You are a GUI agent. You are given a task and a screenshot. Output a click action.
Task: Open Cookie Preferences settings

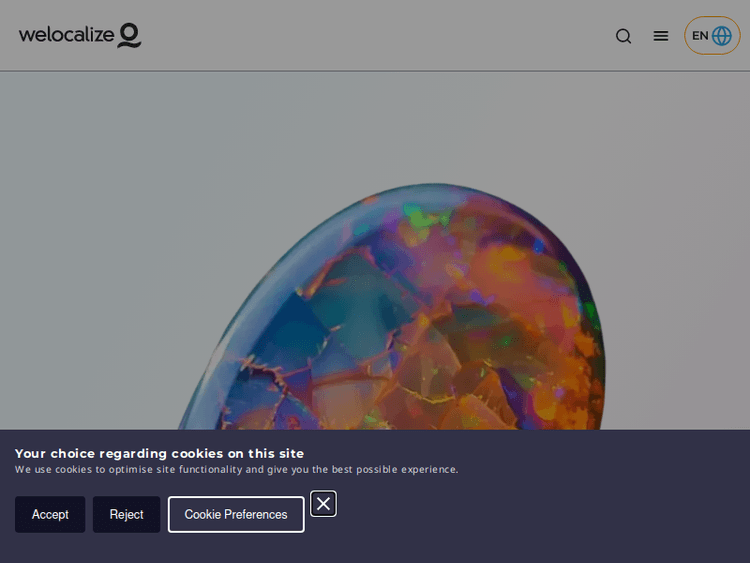(x=236, y=514)
